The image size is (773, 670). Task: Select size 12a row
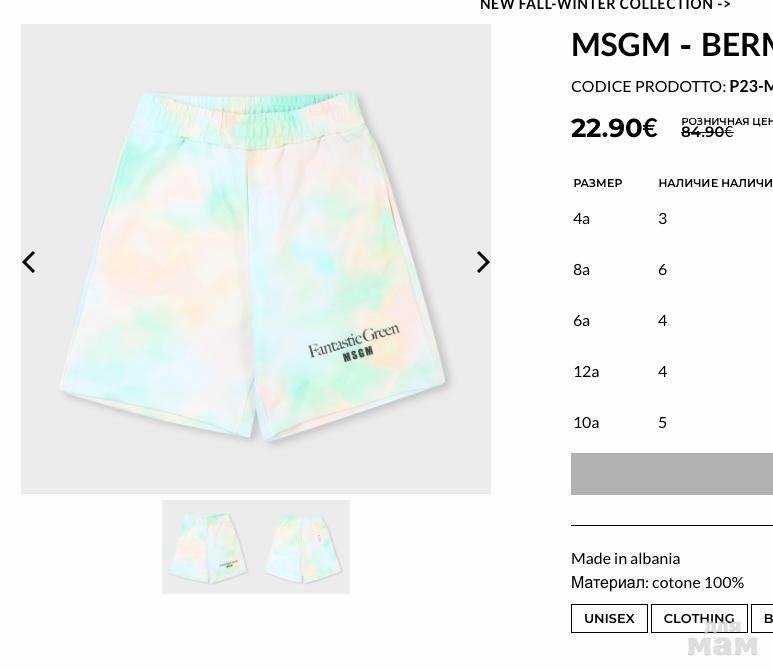[672, 371]
